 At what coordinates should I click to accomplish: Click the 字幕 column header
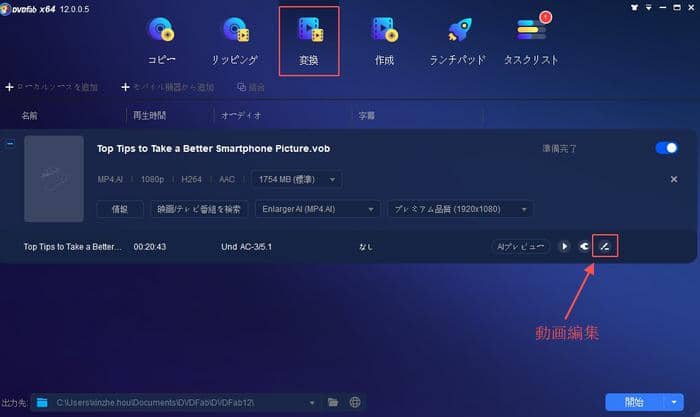tap(367, 116)
